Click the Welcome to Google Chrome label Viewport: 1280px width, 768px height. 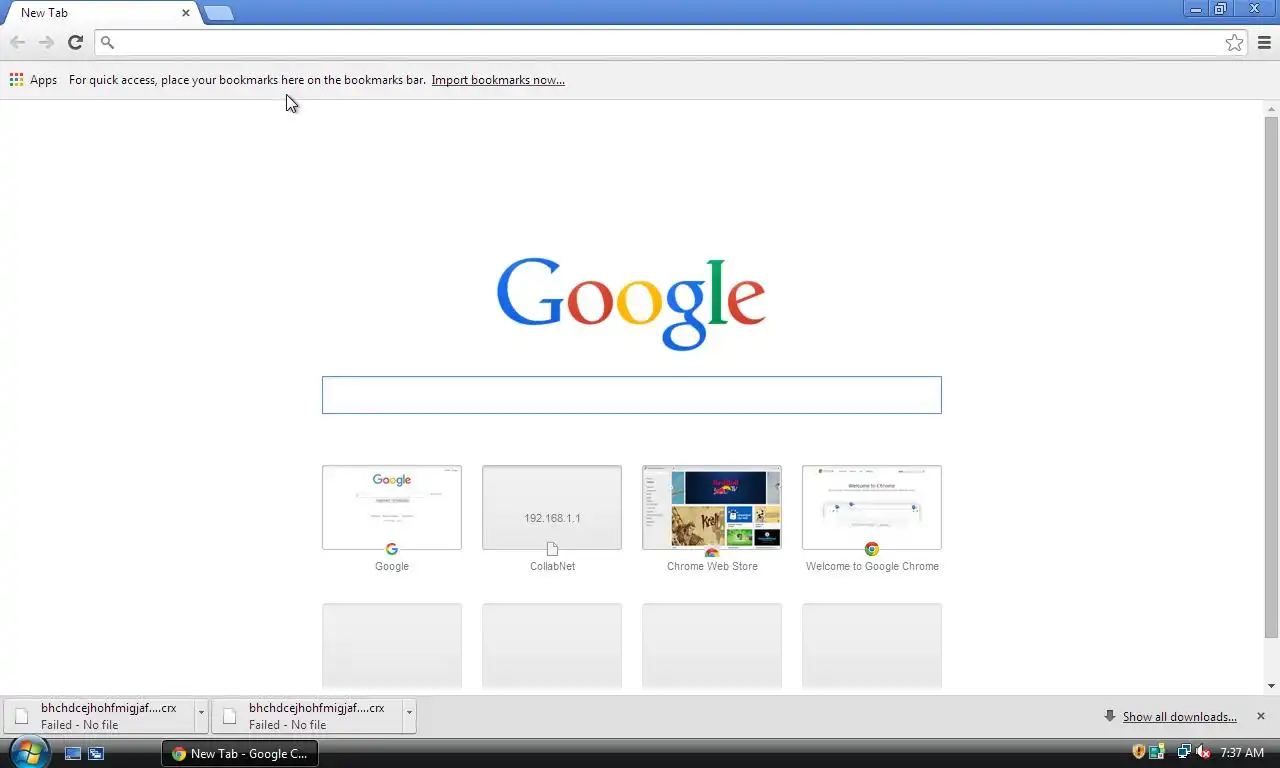[x=872, y=566]
